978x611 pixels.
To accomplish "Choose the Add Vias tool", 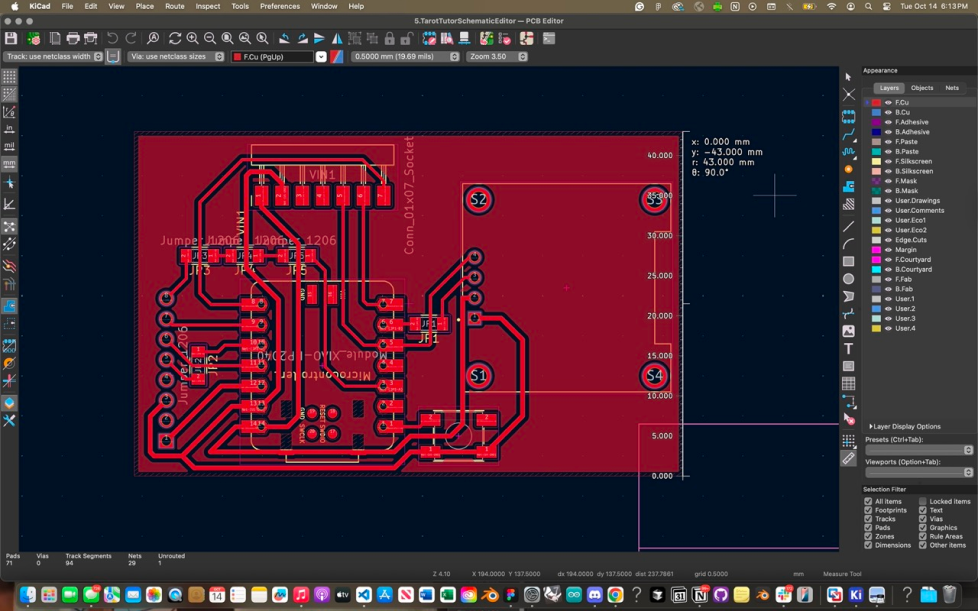I will click(x=848, y=170).
